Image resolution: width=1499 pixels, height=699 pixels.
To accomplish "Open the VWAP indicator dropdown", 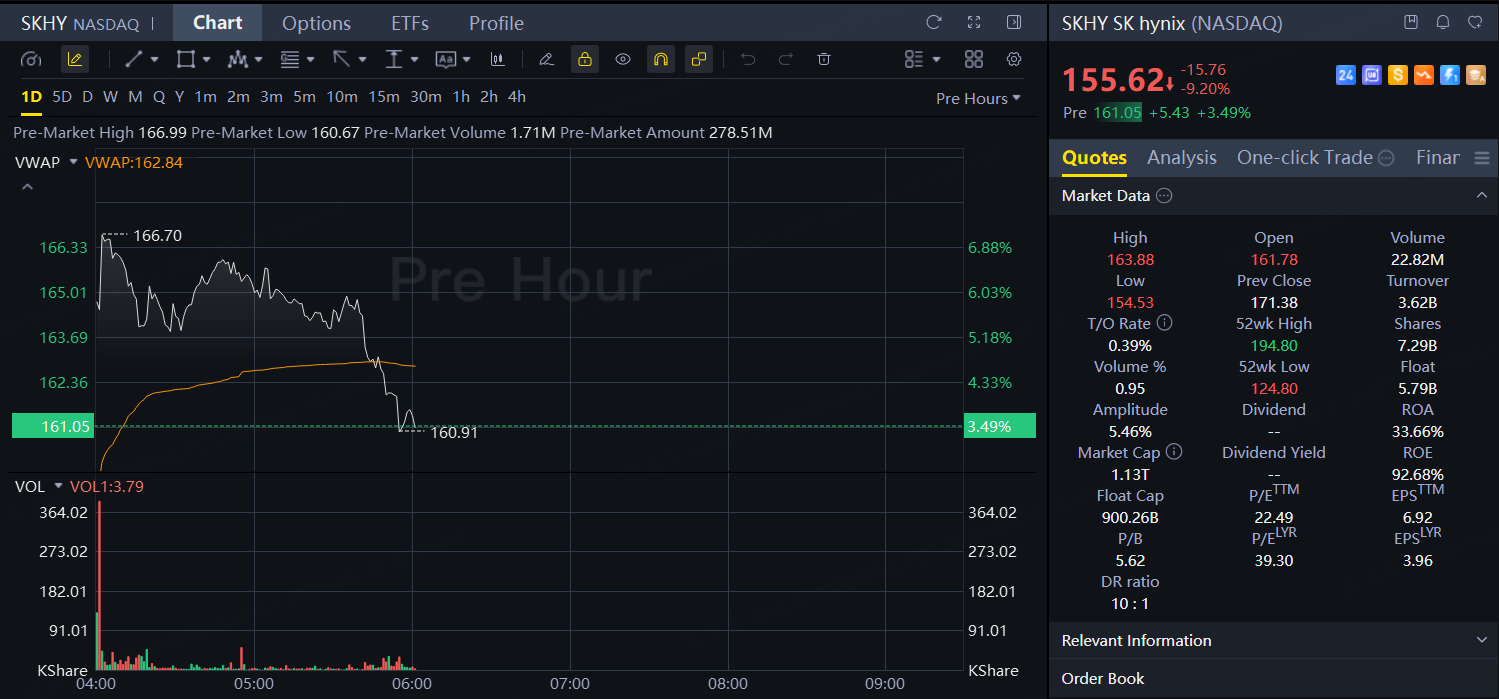I will (73, 162).
